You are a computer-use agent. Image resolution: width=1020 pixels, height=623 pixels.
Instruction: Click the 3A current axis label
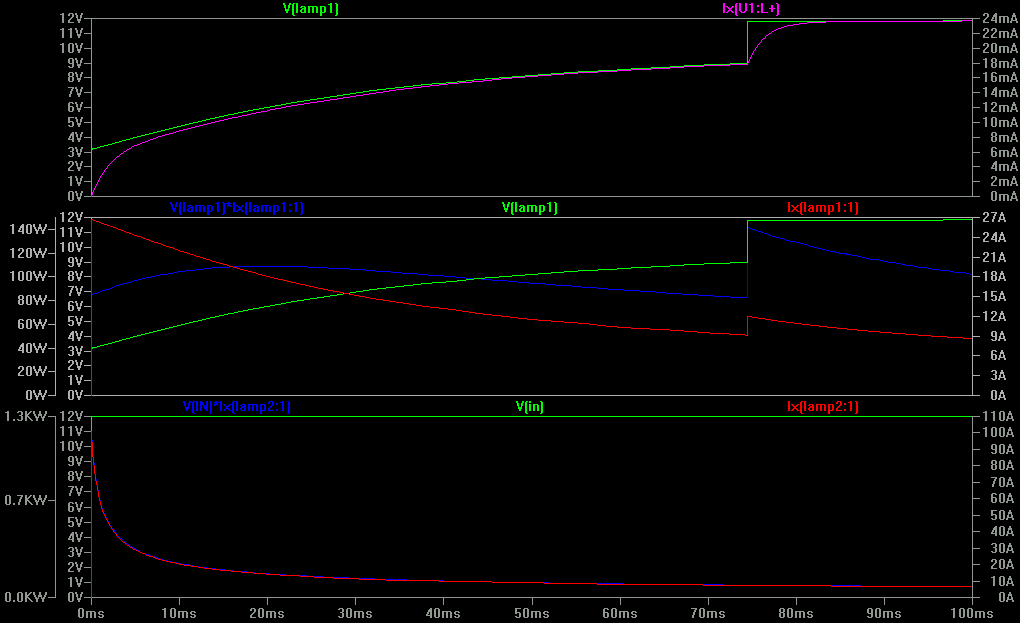[998, 375]
